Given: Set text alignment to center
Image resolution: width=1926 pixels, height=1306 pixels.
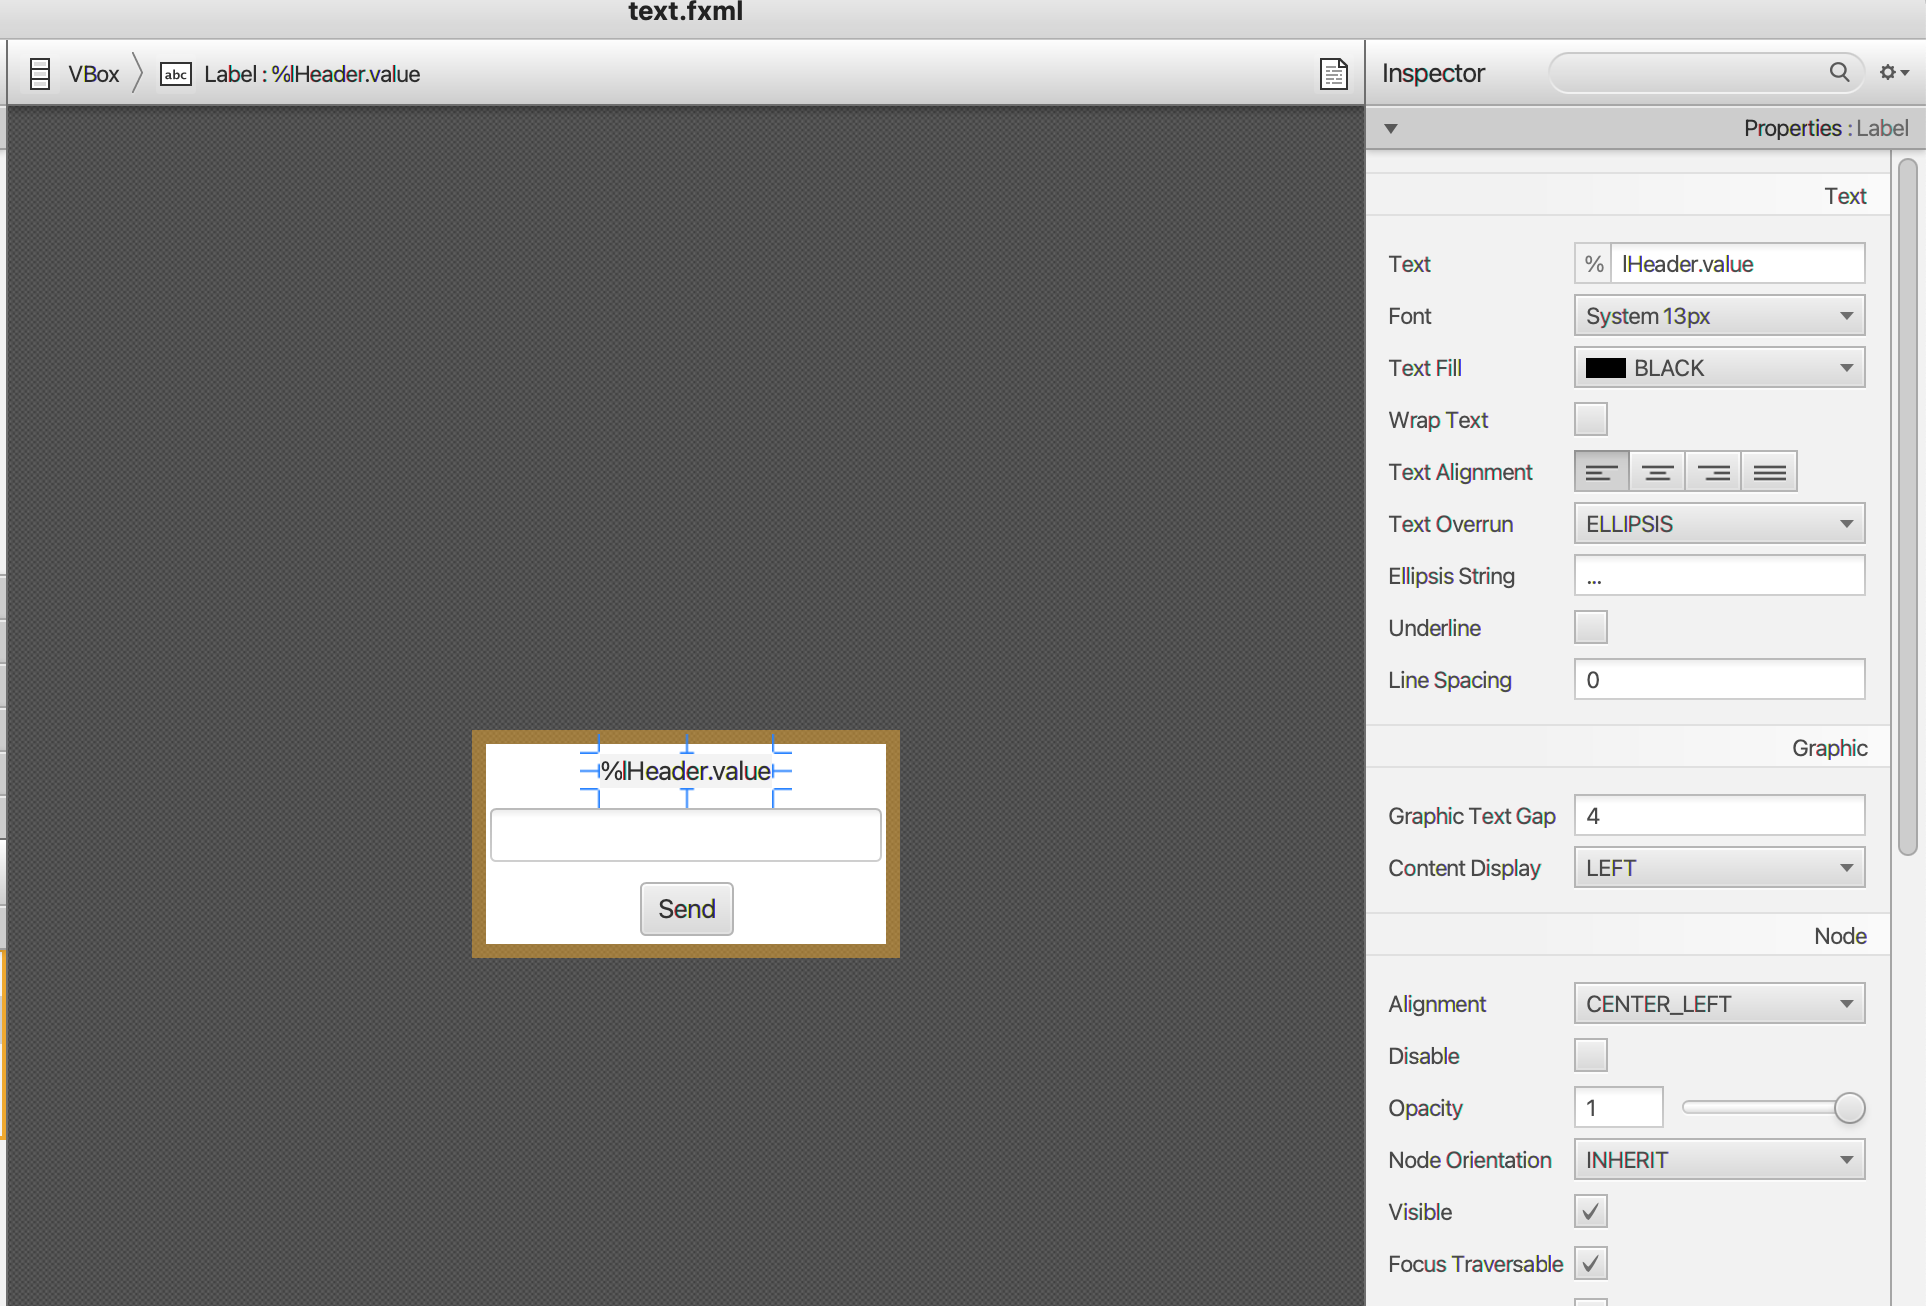Looking at the screenshot, I should point(1657,472).
